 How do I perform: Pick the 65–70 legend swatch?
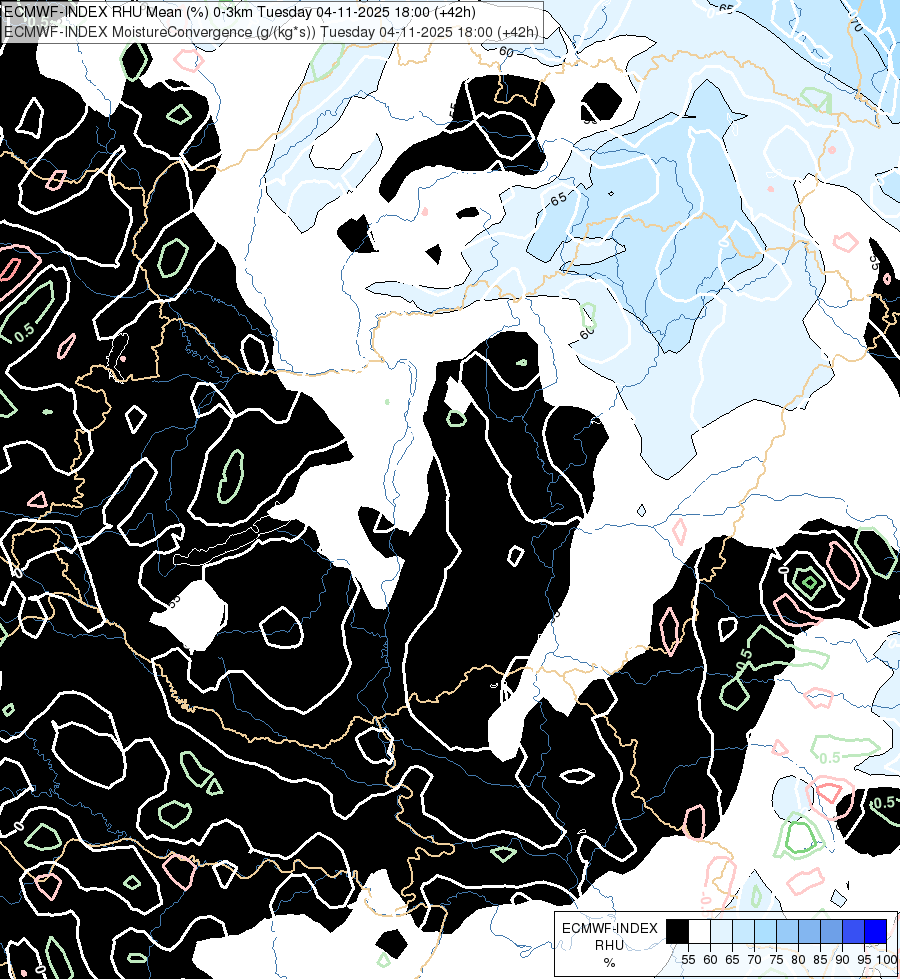point(743,931)
